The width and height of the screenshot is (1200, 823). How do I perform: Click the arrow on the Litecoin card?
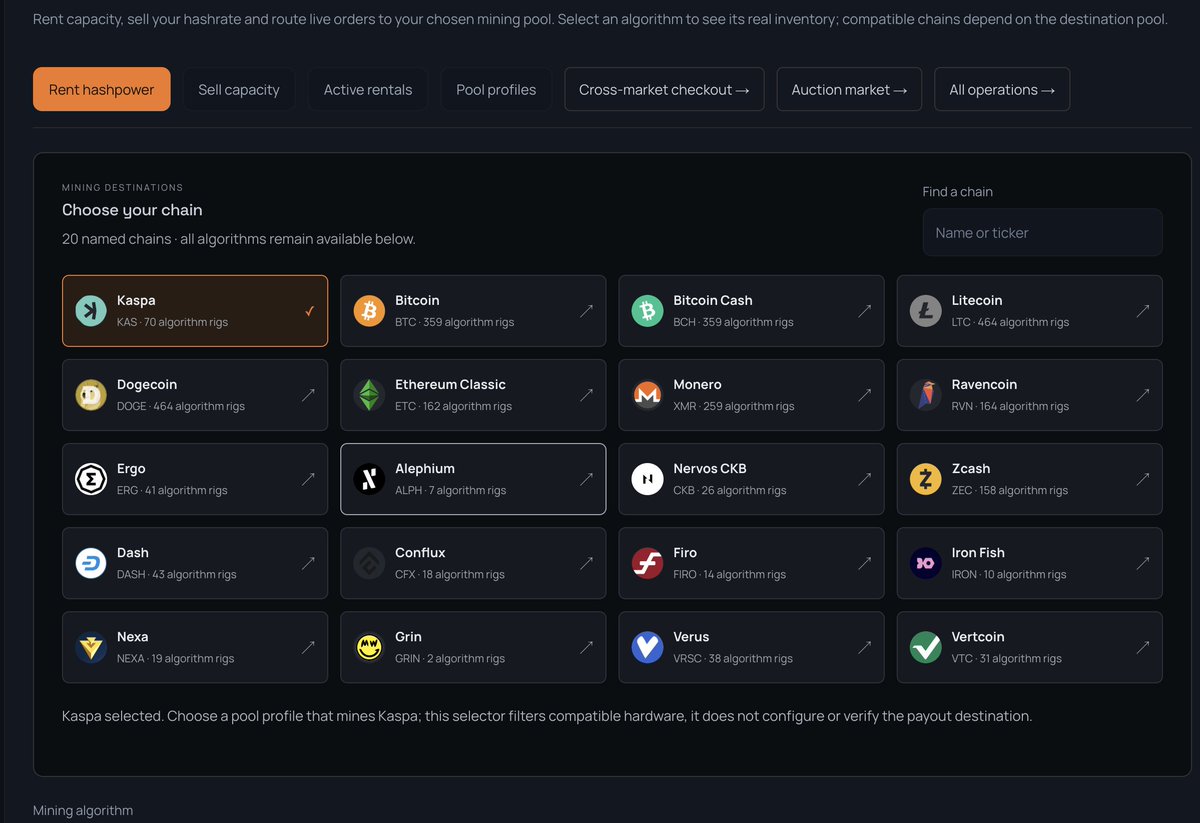click(1142, 311)
